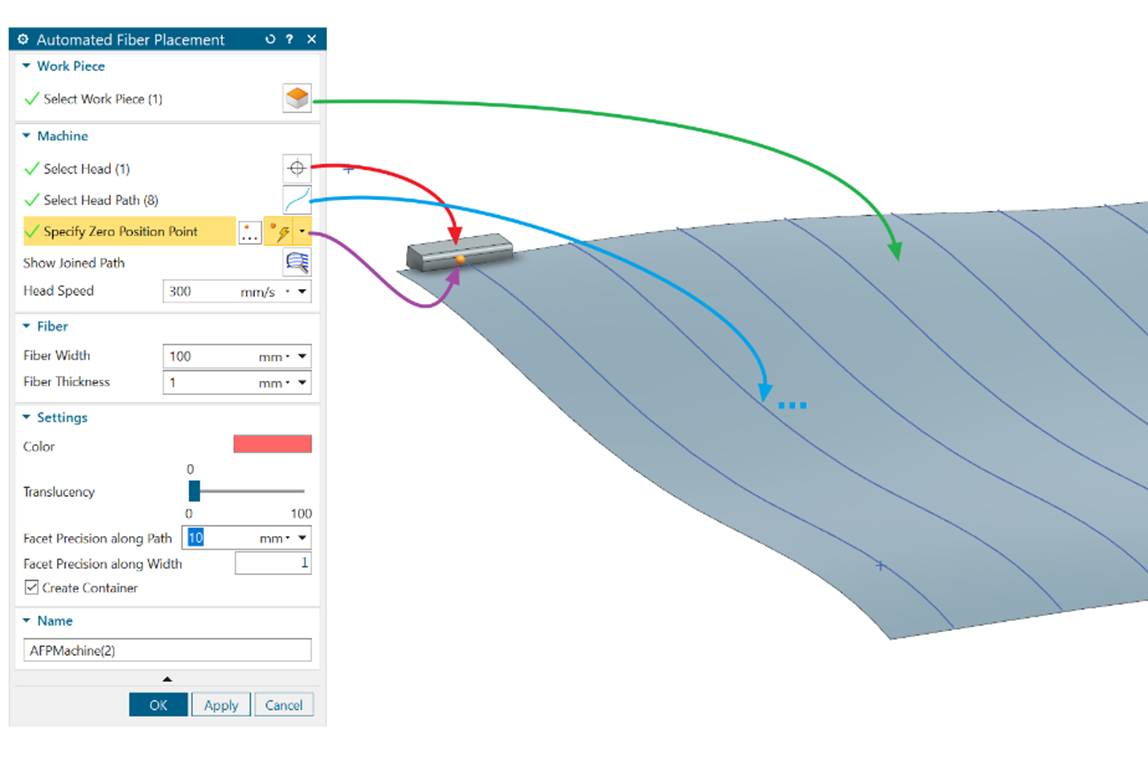Click the reset dialog icon in title bar

click(x=270, y=39)
